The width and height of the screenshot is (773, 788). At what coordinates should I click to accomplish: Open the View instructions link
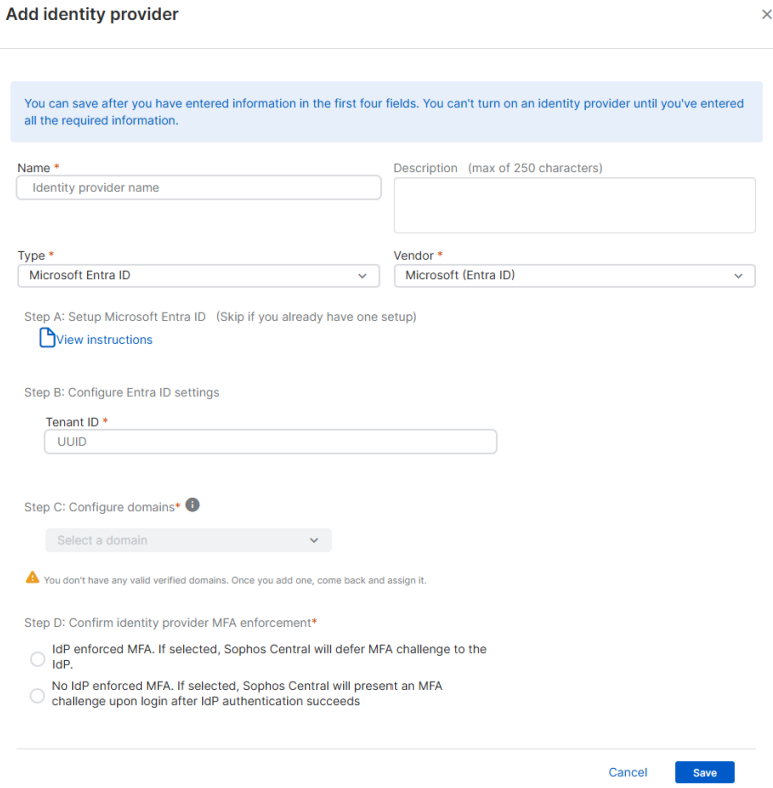point(104,340)
